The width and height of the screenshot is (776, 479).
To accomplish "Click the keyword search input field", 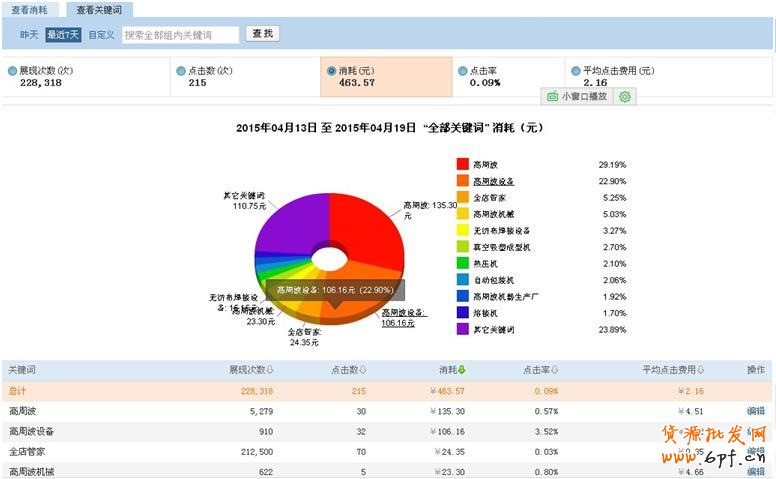I will tap(181, 35).
